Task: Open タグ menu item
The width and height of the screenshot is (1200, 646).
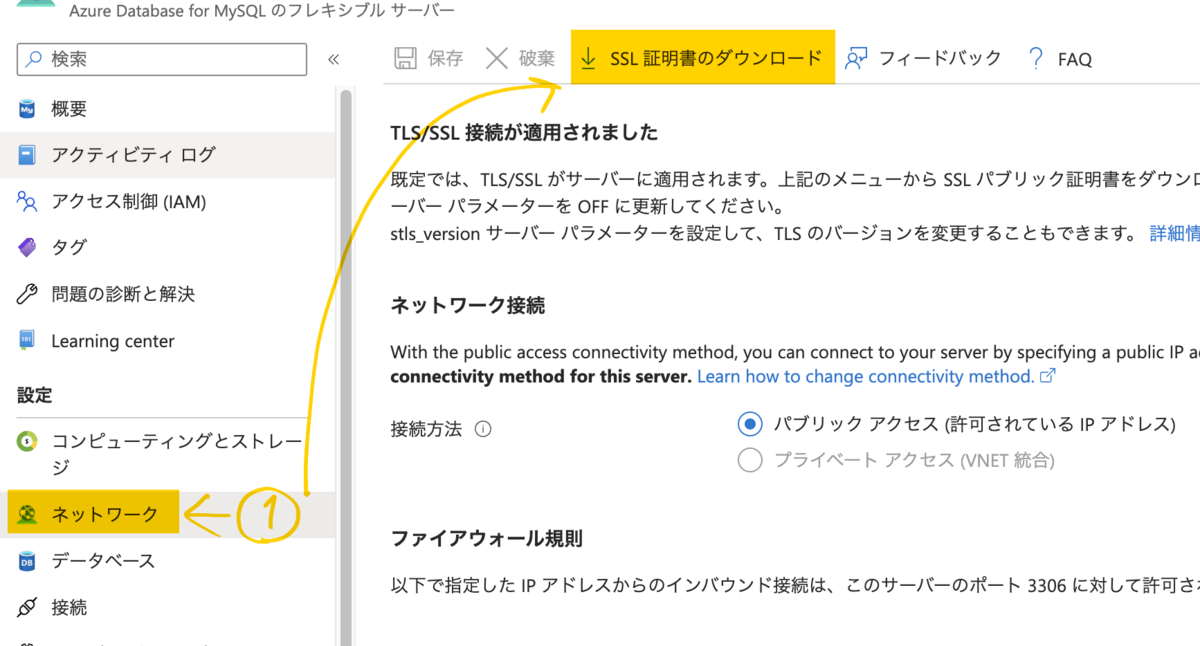Action: point(168,247)
